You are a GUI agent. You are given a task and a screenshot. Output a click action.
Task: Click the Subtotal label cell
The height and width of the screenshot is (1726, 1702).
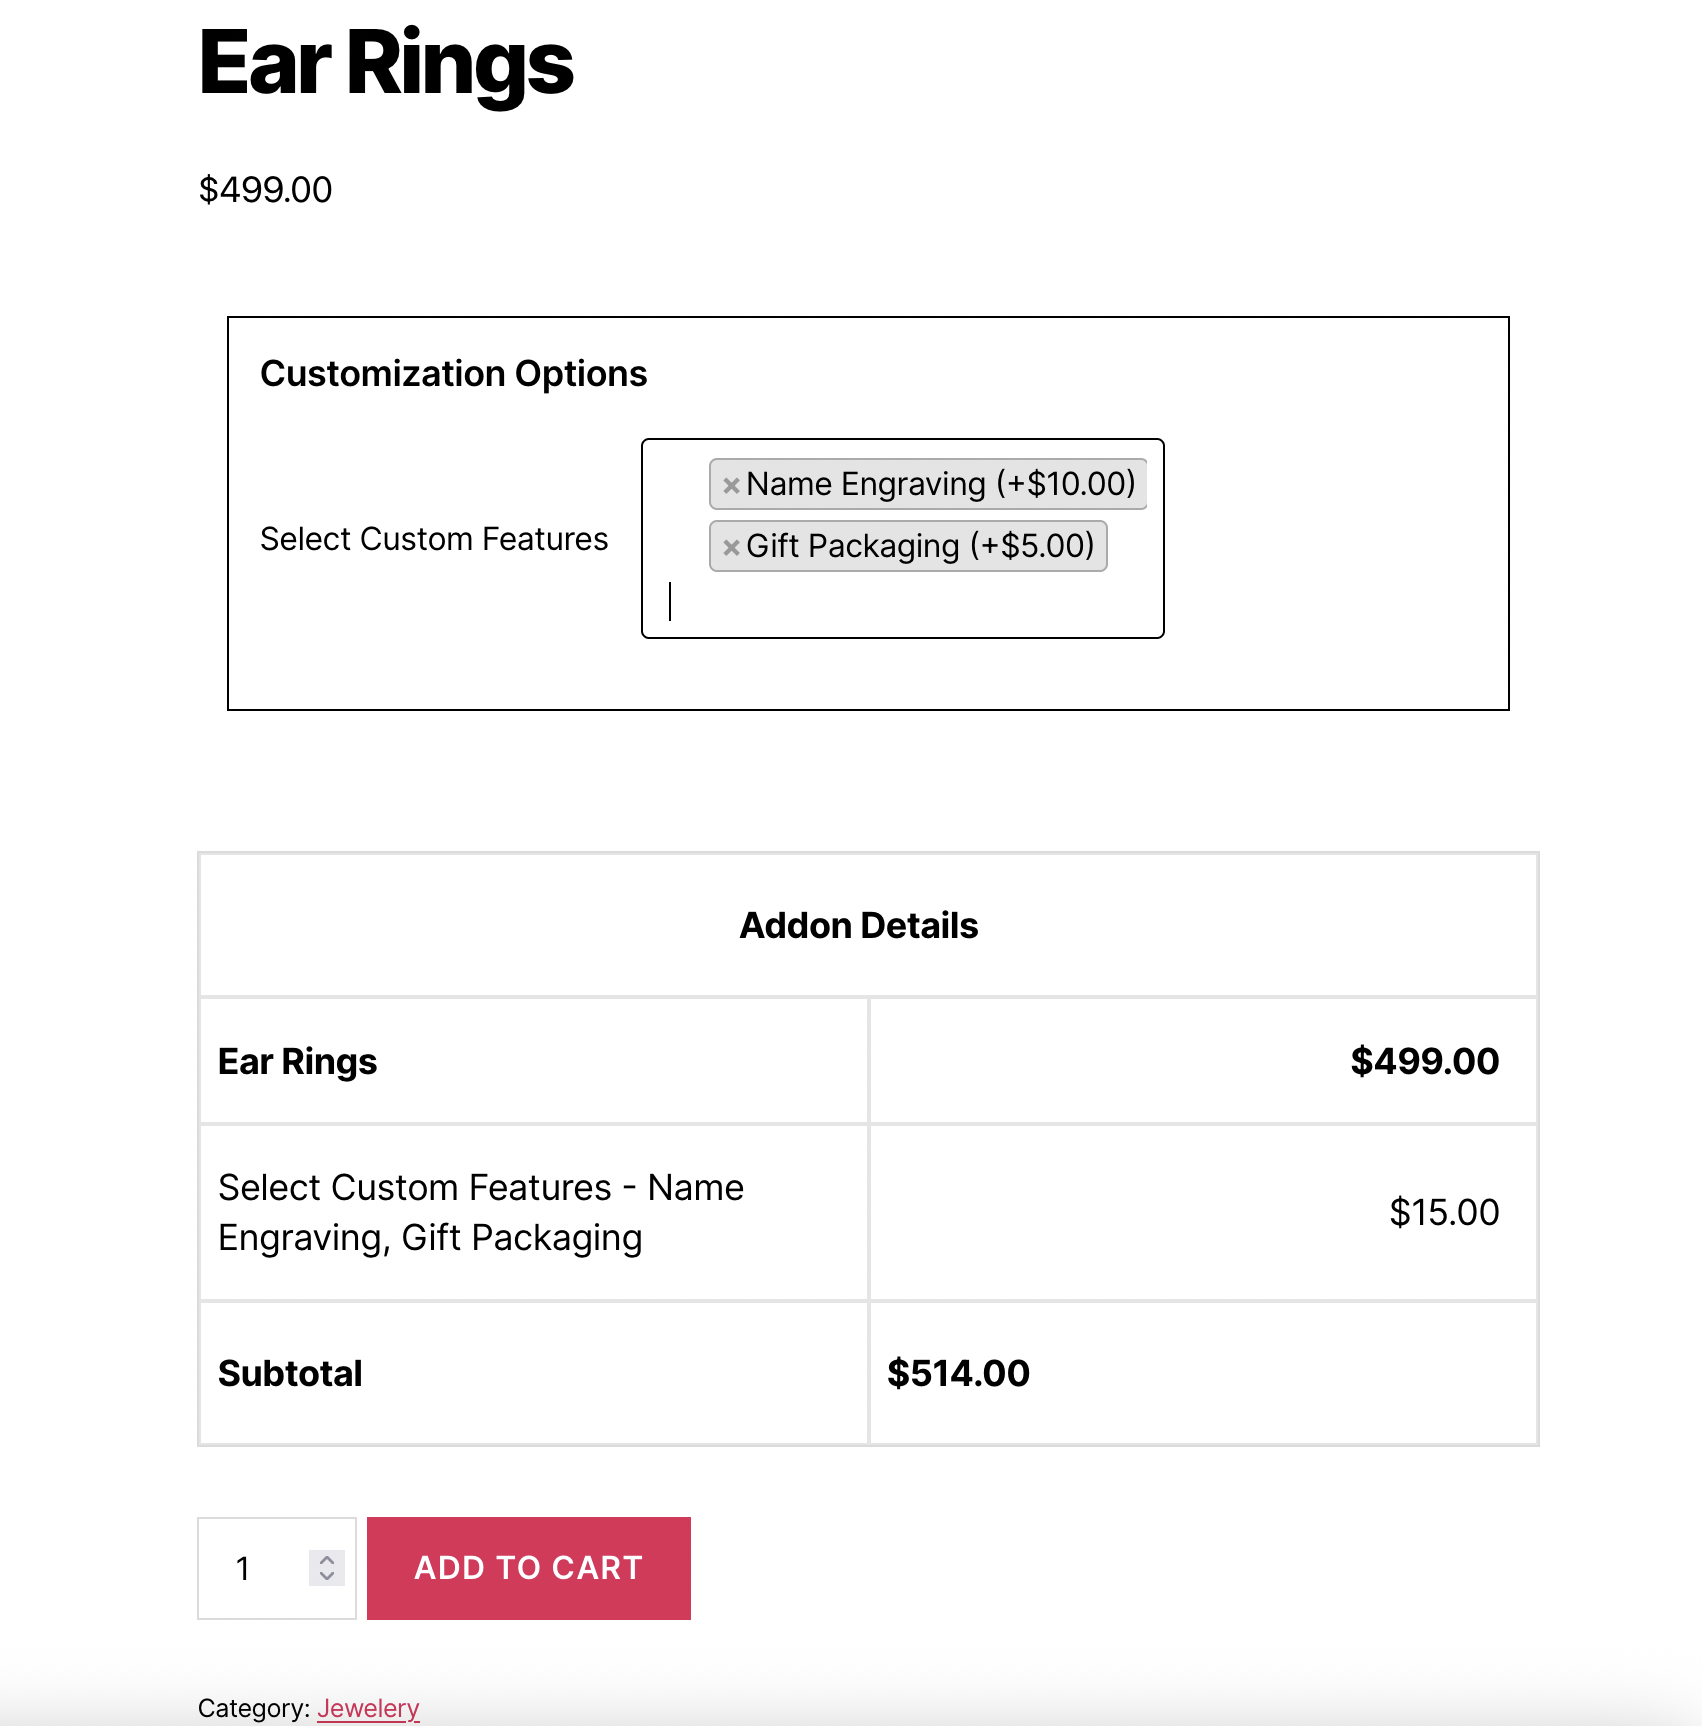click(290, 1374)
